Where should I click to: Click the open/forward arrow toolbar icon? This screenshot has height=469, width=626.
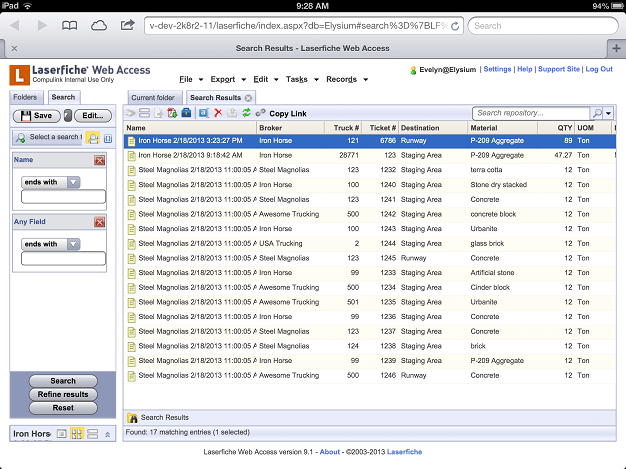pyautogui.click(x=131, y=113)
